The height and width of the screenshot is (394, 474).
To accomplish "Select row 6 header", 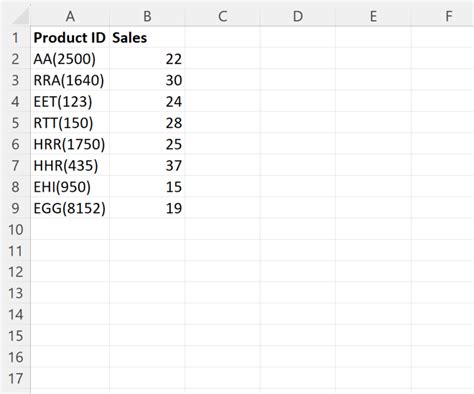I will [15, 144].
